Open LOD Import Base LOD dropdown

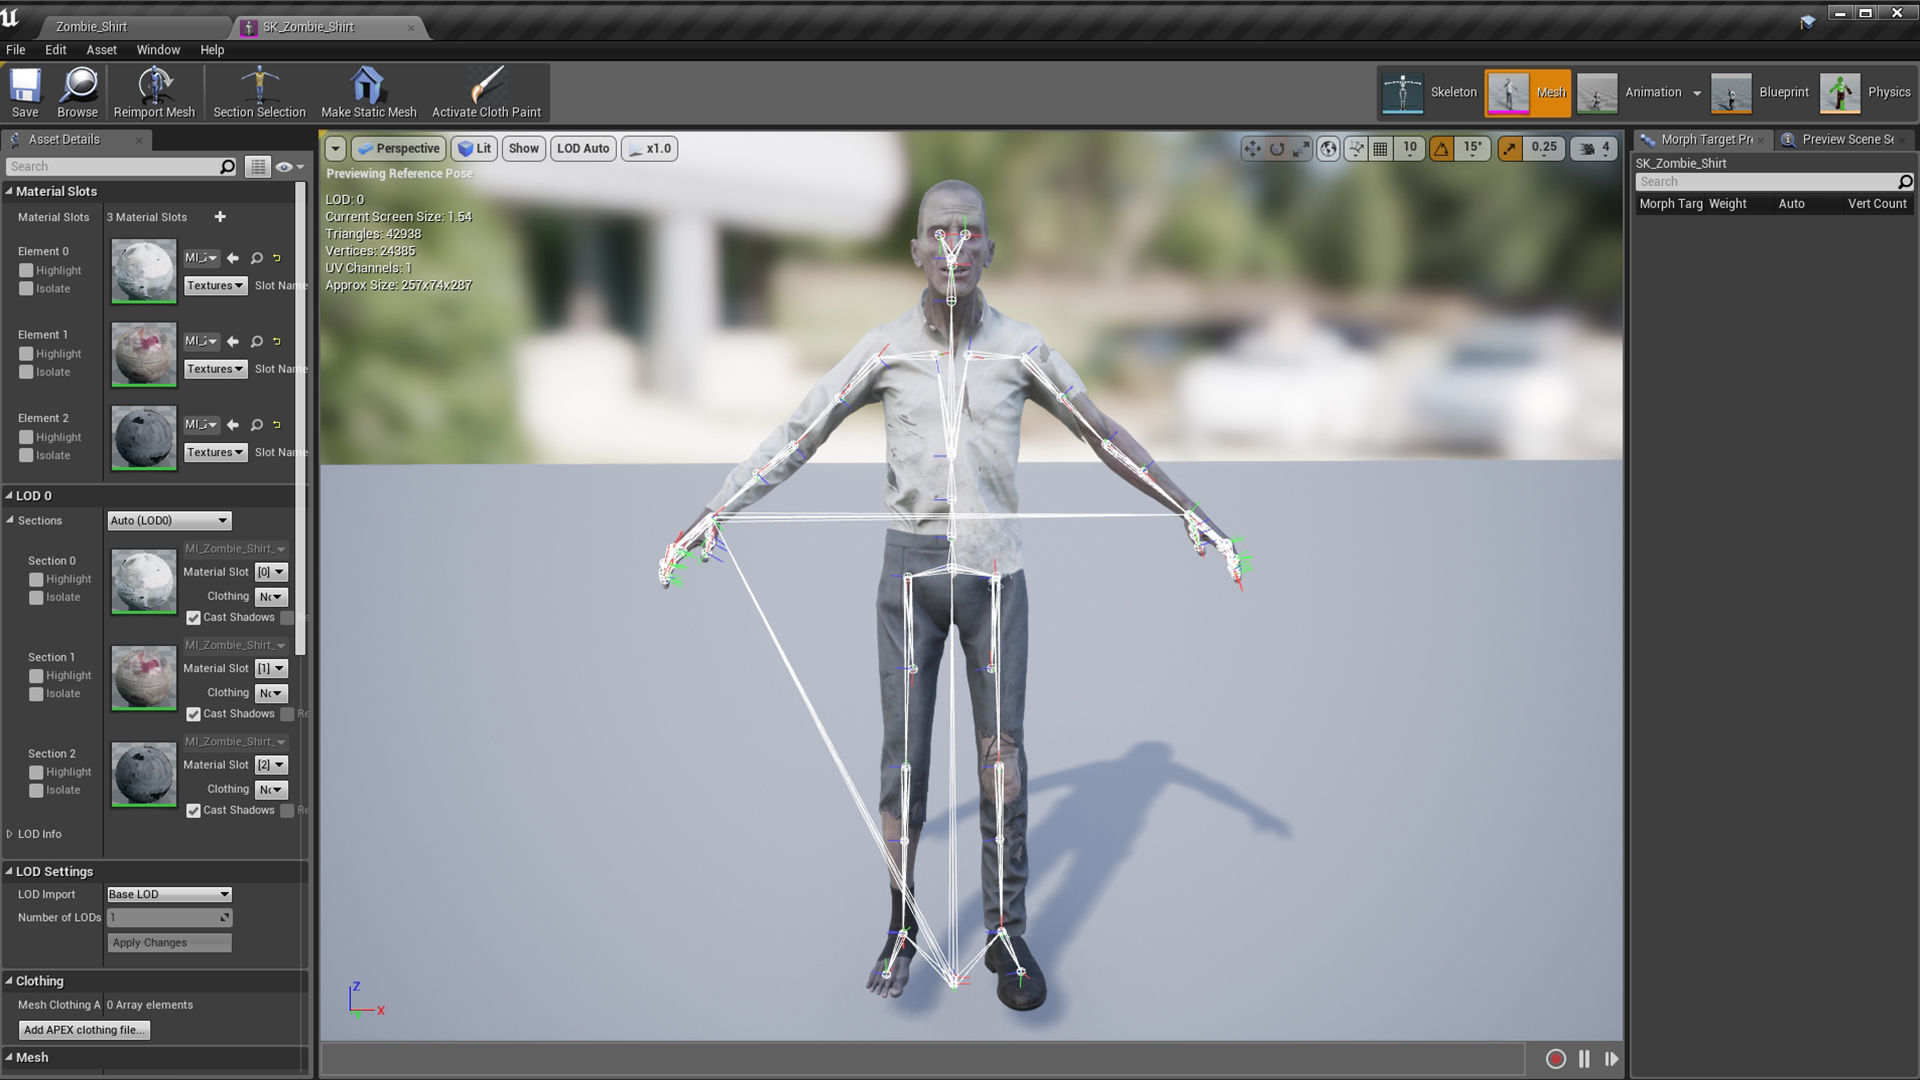(169, 894)
